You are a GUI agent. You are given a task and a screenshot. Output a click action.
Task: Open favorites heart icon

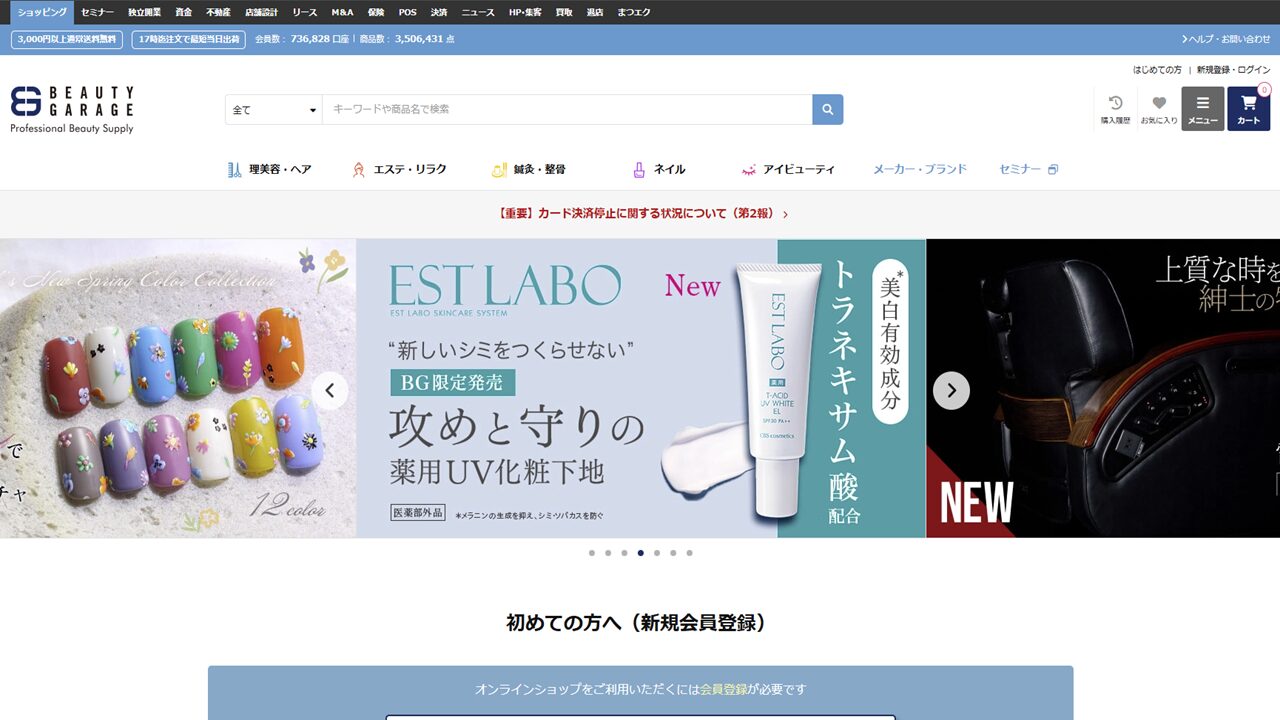pos(1159,108)
